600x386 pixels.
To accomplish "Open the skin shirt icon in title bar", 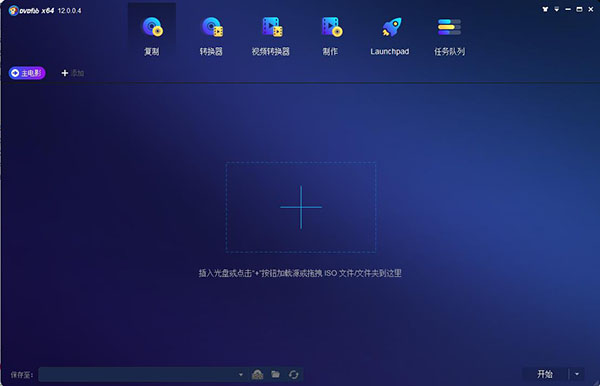I will pyautogui.click(x=545, y=9).
